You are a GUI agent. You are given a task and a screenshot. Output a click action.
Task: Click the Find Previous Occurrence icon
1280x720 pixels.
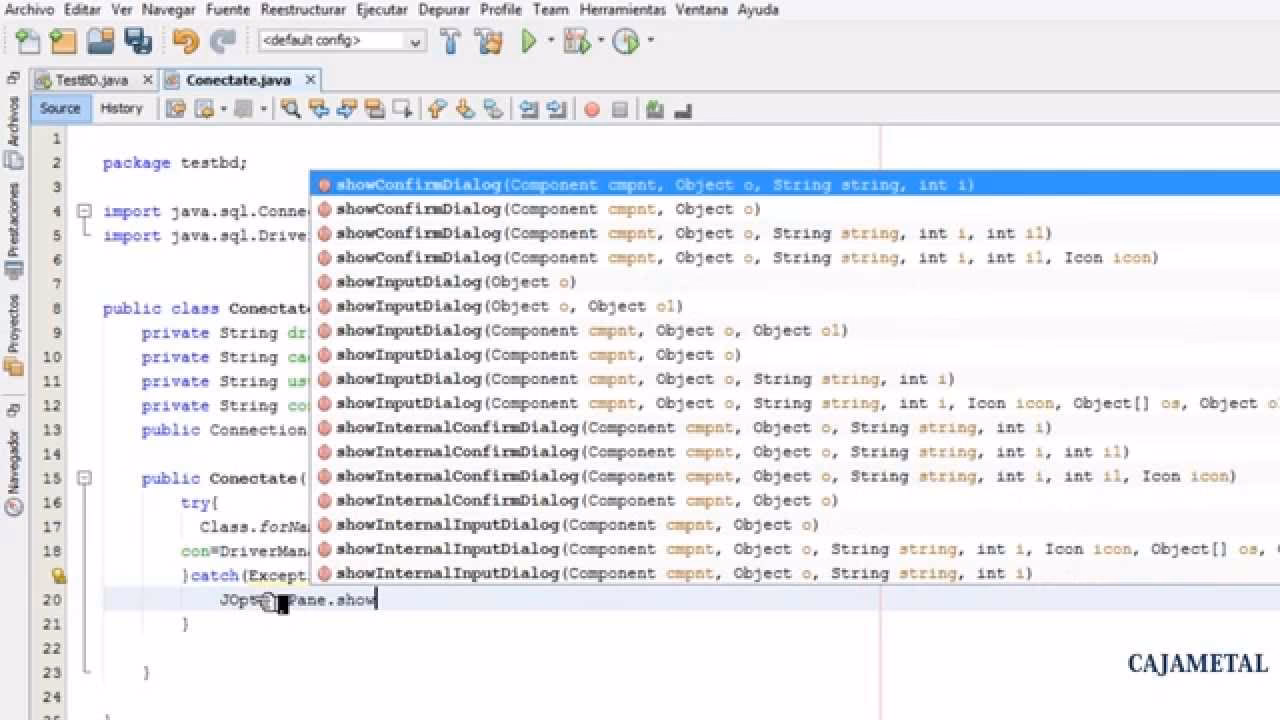tap(319, 109)
